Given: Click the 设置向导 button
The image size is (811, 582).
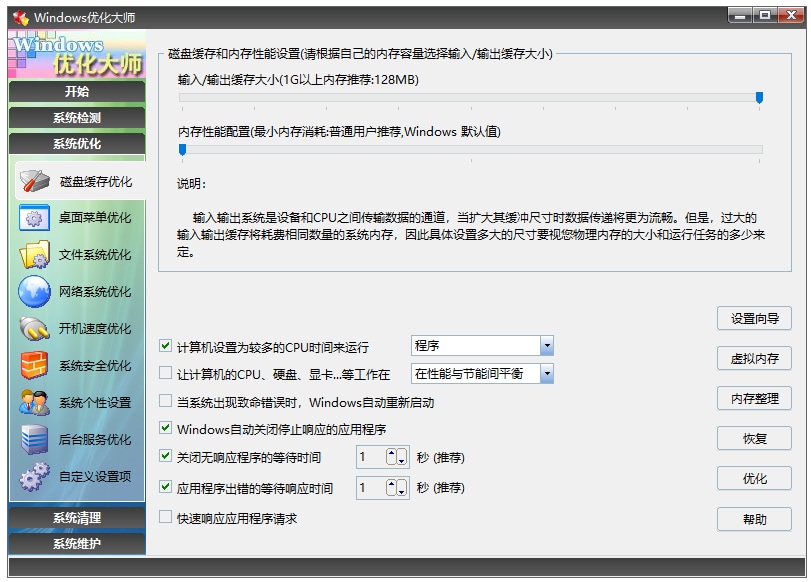Looking at the screenshot, I should [x=754, y=318].
